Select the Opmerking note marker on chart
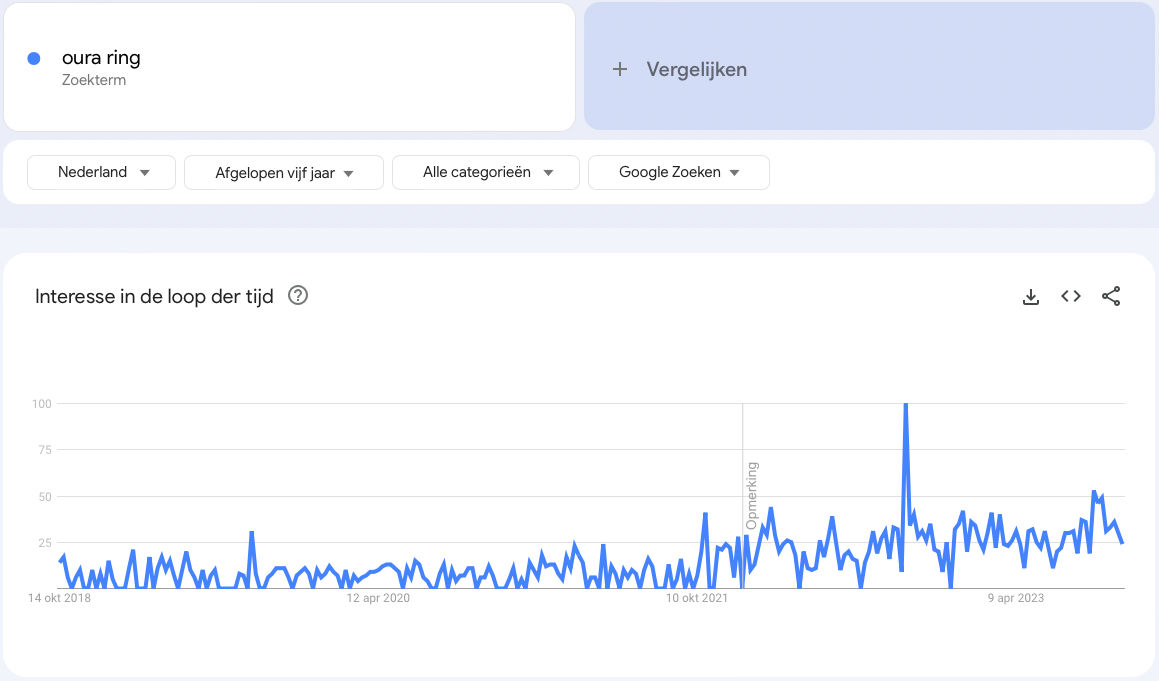The width and height of the screenshot is (1159, 681). pyautogui.click(x=752, y=495)
